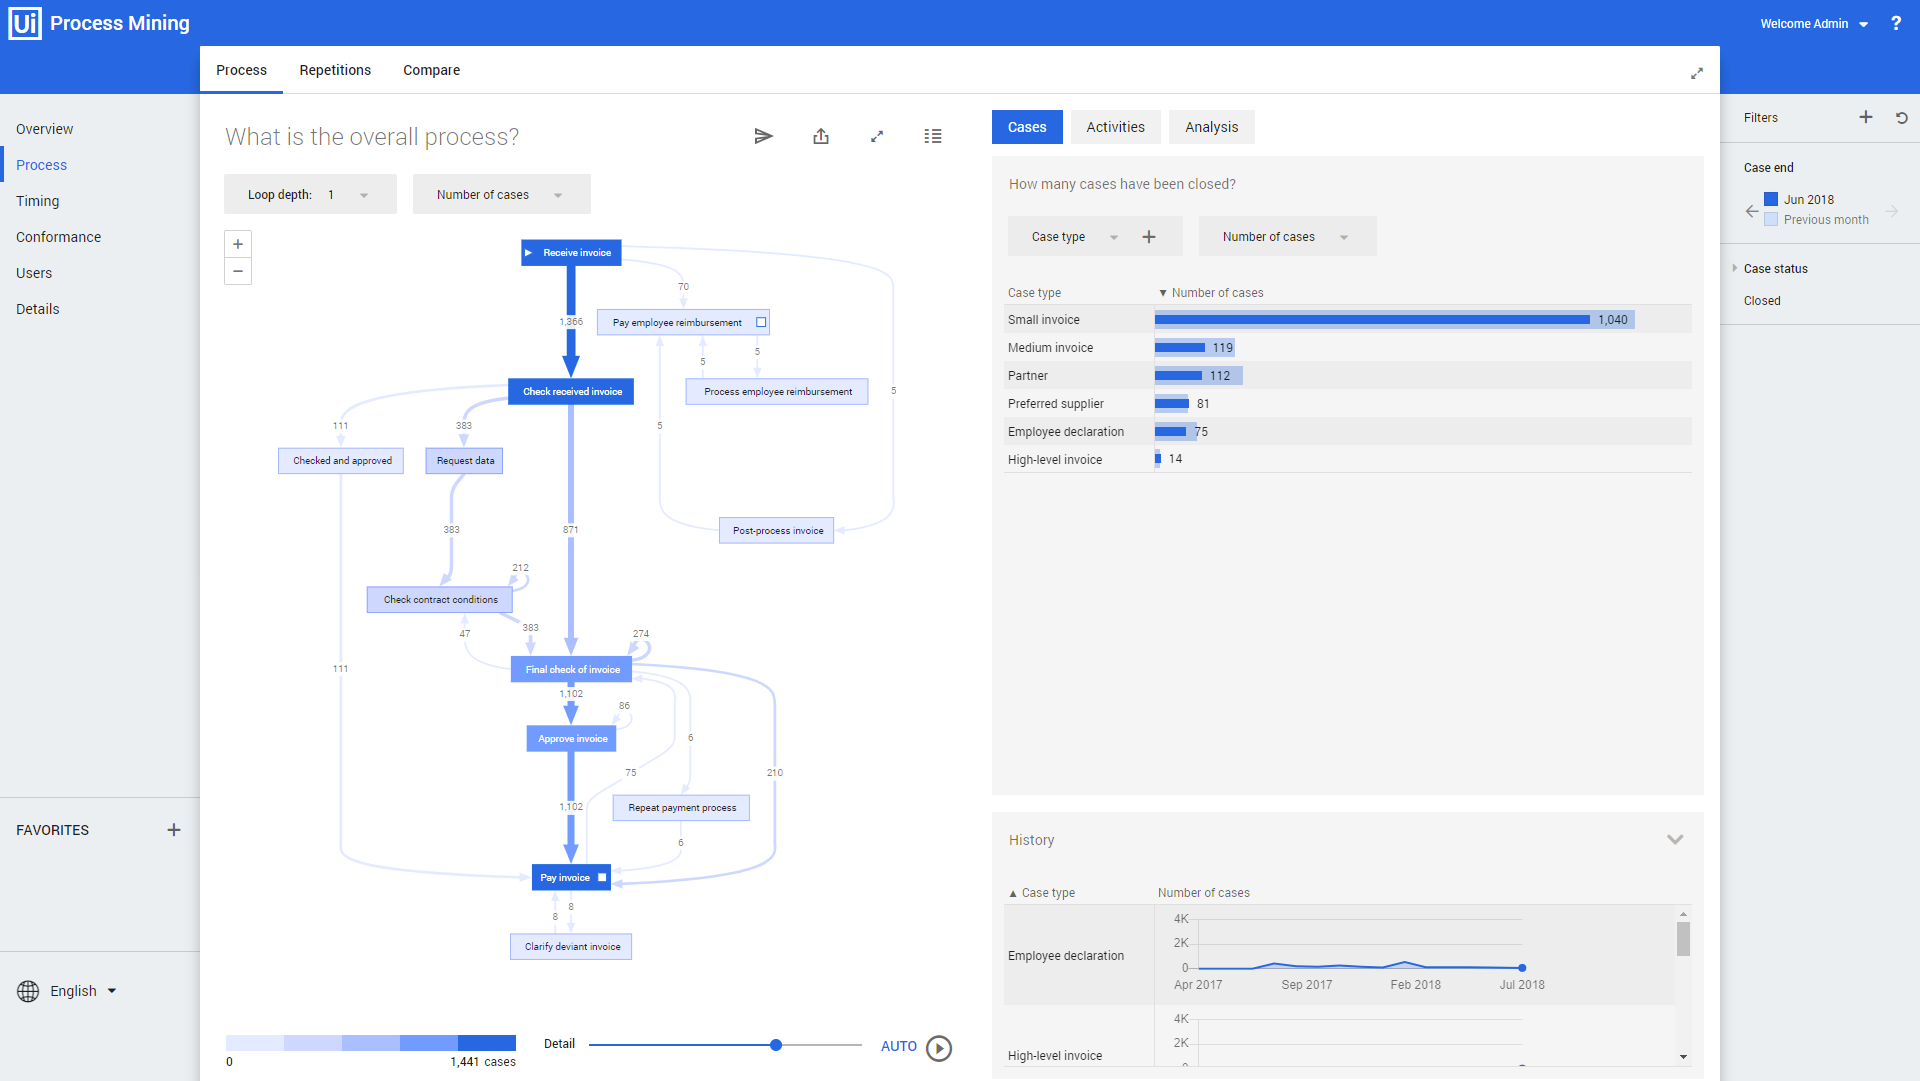1920x1081 pixels.
Task: Toggle the Pay employee reimbursement checkbox
Action: 761,322
